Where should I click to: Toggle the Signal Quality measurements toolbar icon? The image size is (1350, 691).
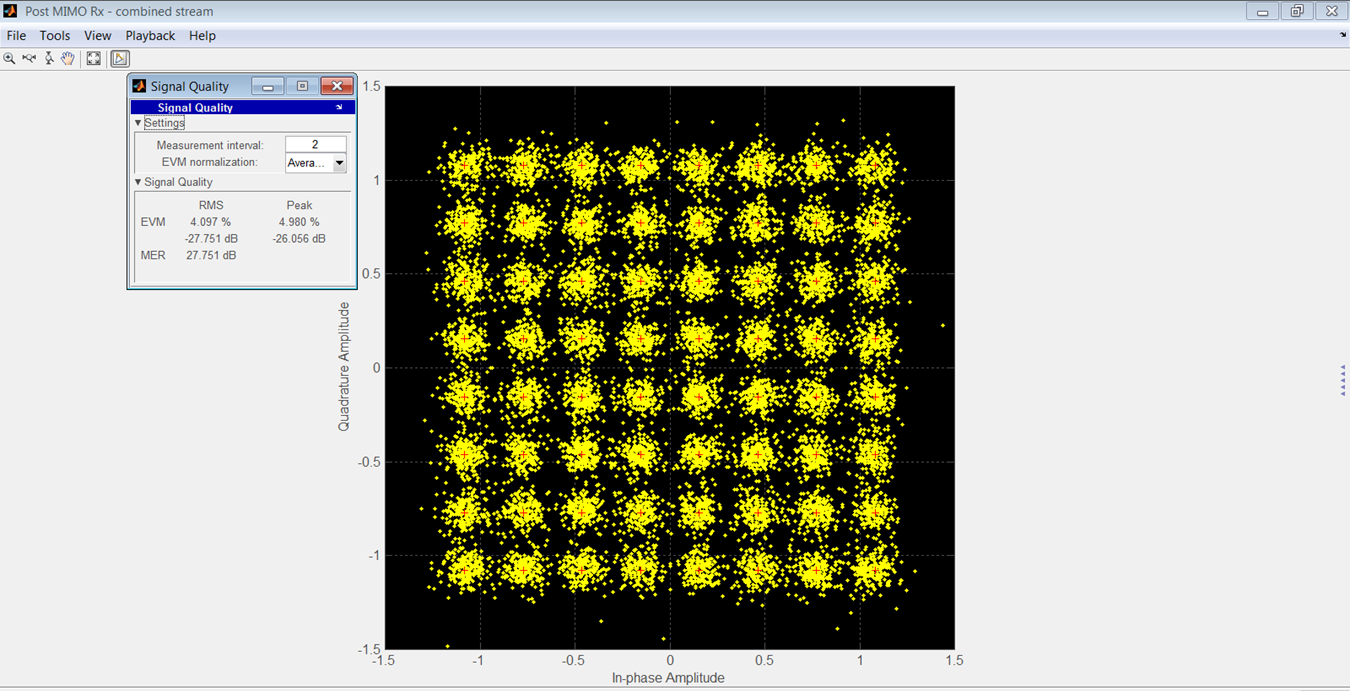[x=120, y=58]
